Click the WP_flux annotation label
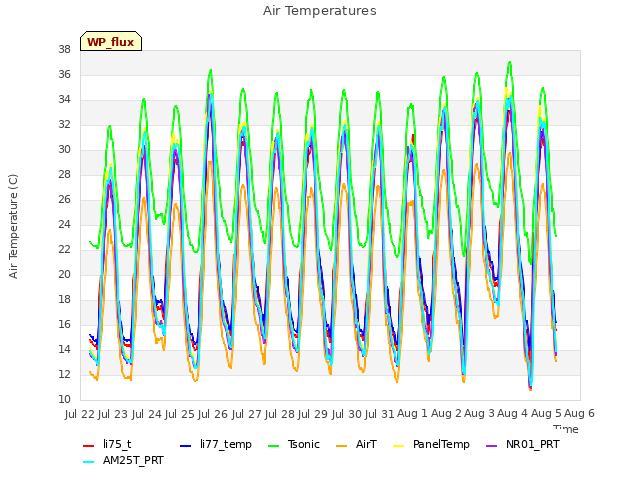Viewport: 640px width, 480px height. pyautogui.click(x=111, y=42)
